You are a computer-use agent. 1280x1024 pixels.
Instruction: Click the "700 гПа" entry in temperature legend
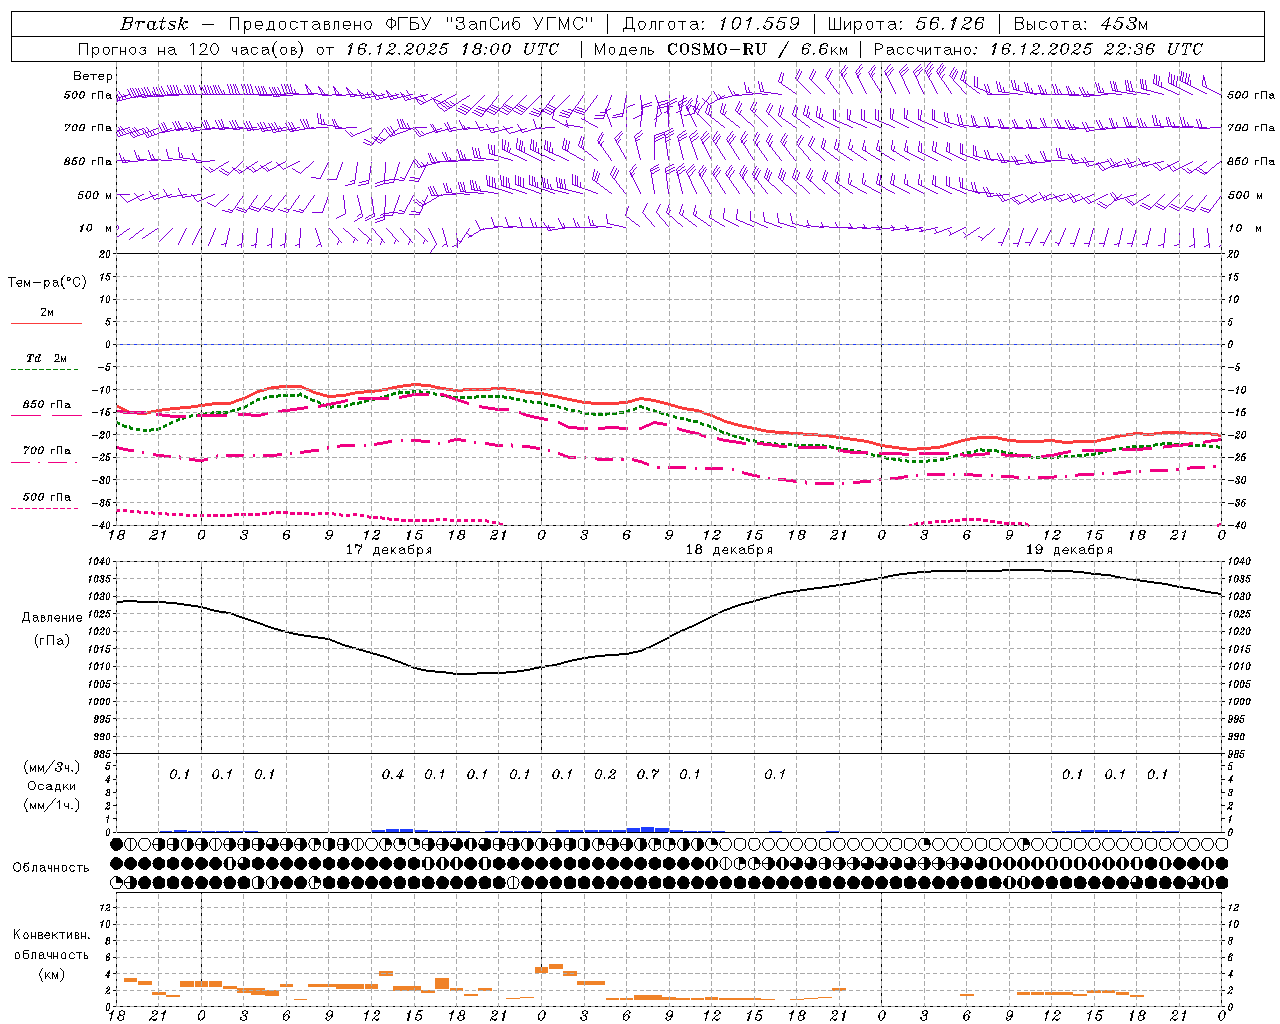click(x=47, y=451)
